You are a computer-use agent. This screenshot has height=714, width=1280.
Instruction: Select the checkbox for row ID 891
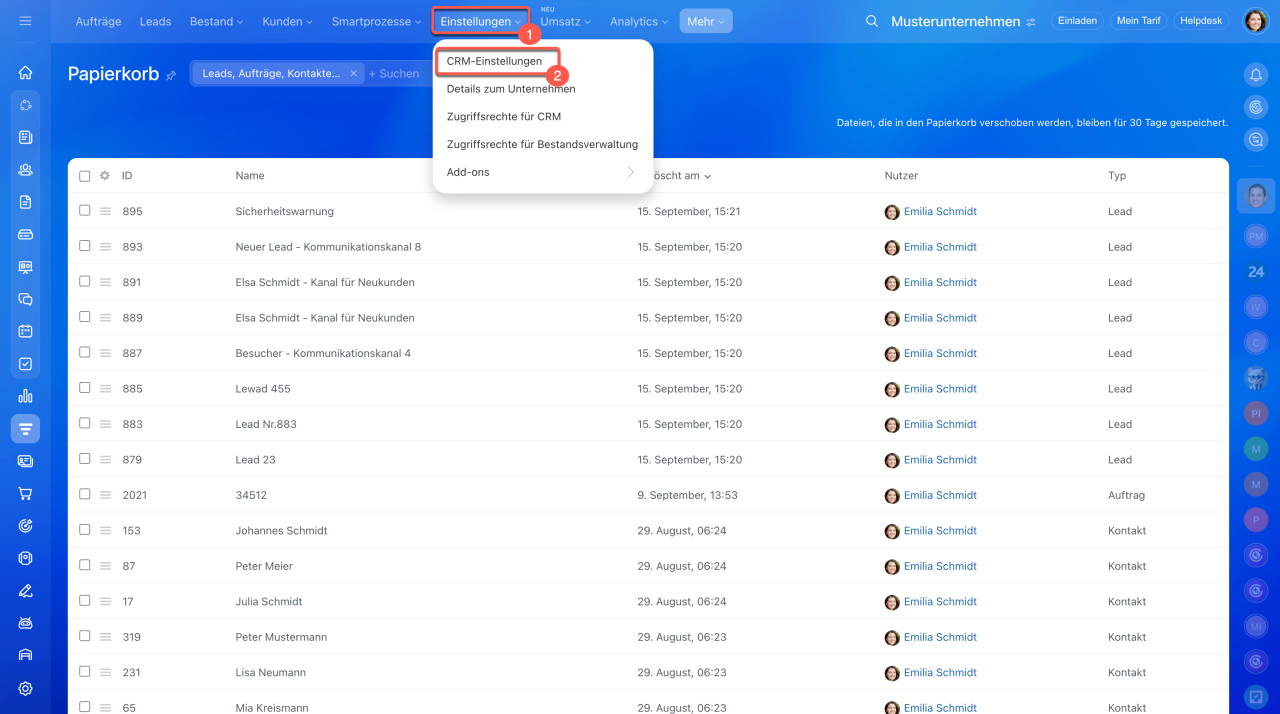pos(84,282)
